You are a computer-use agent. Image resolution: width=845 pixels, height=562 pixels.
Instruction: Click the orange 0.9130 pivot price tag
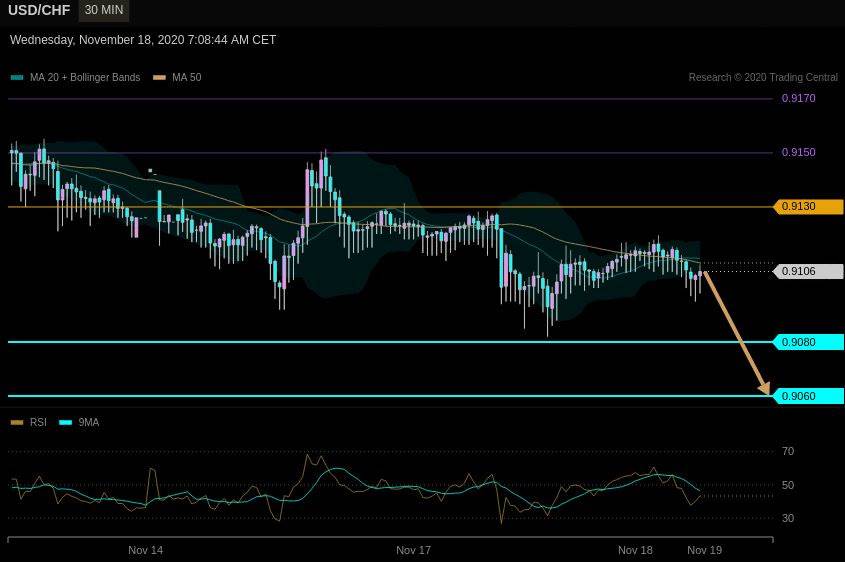[x=808, y=206]
